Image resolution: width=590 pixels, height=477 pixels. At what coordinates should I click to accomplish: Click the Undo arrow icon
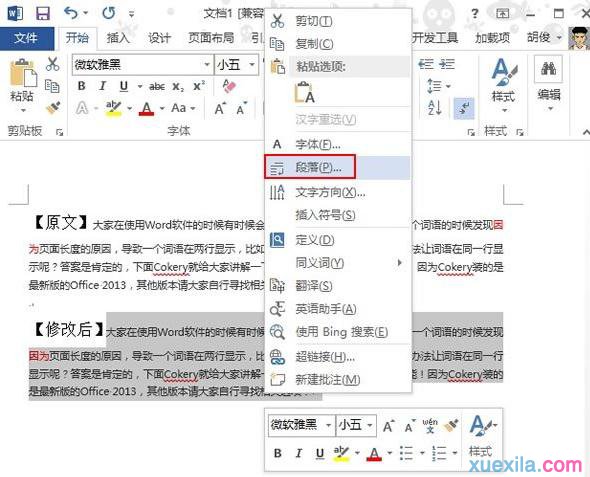pyautogui.click(x=71, y=13)
